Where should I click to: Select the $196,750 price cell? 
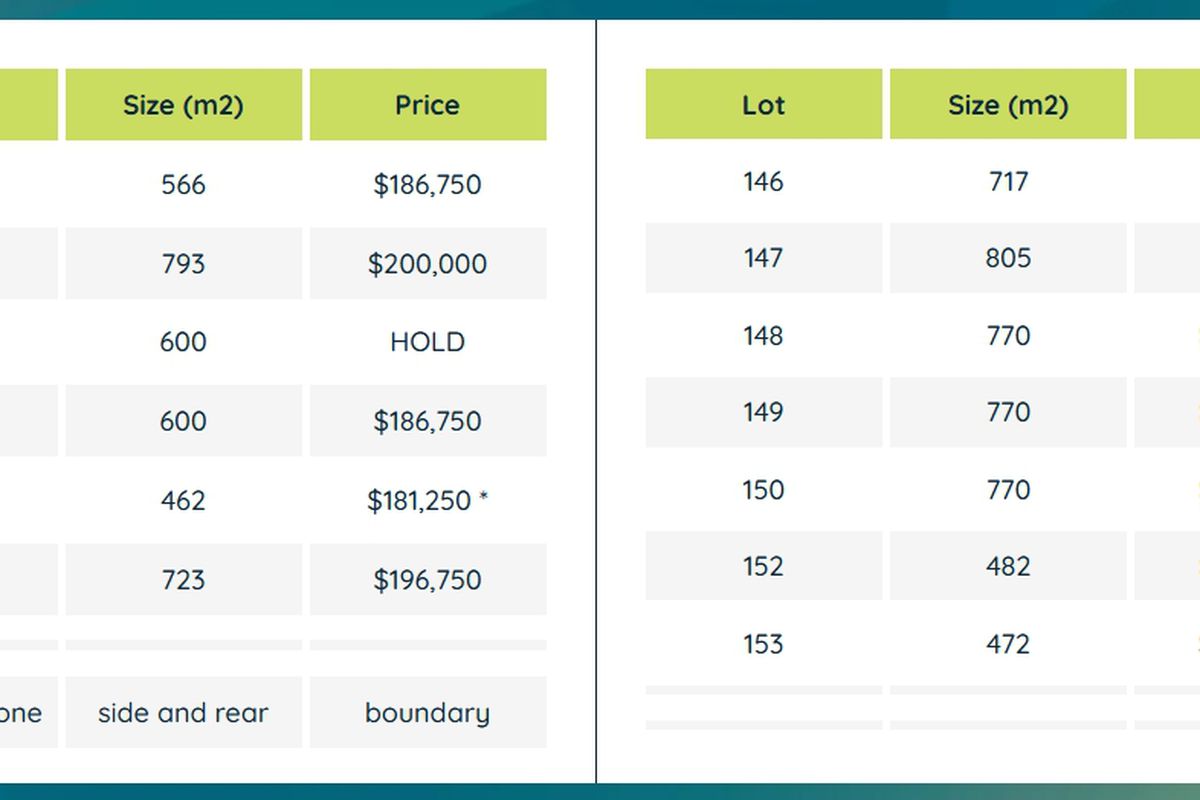(428, 579)
